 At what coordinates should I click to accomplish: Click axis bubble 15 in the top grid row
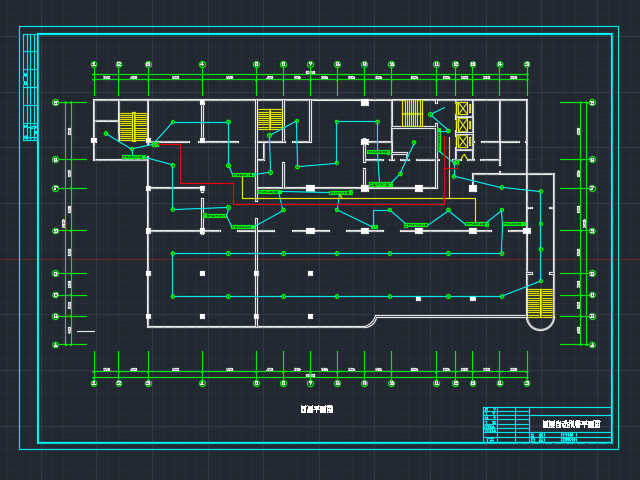point(527,64)
